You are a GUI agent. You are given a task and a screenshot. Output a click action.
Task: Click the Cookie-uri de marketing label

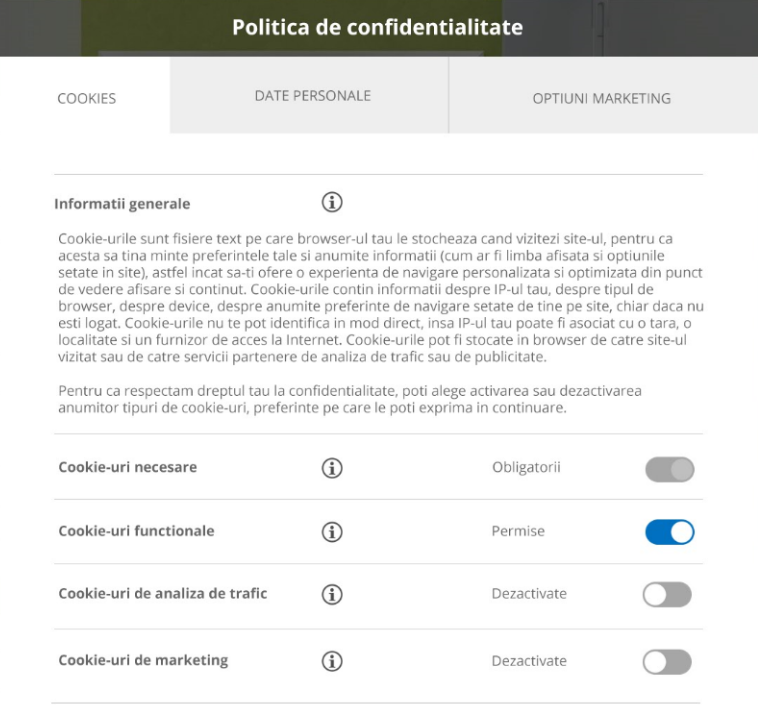point(143,660)
